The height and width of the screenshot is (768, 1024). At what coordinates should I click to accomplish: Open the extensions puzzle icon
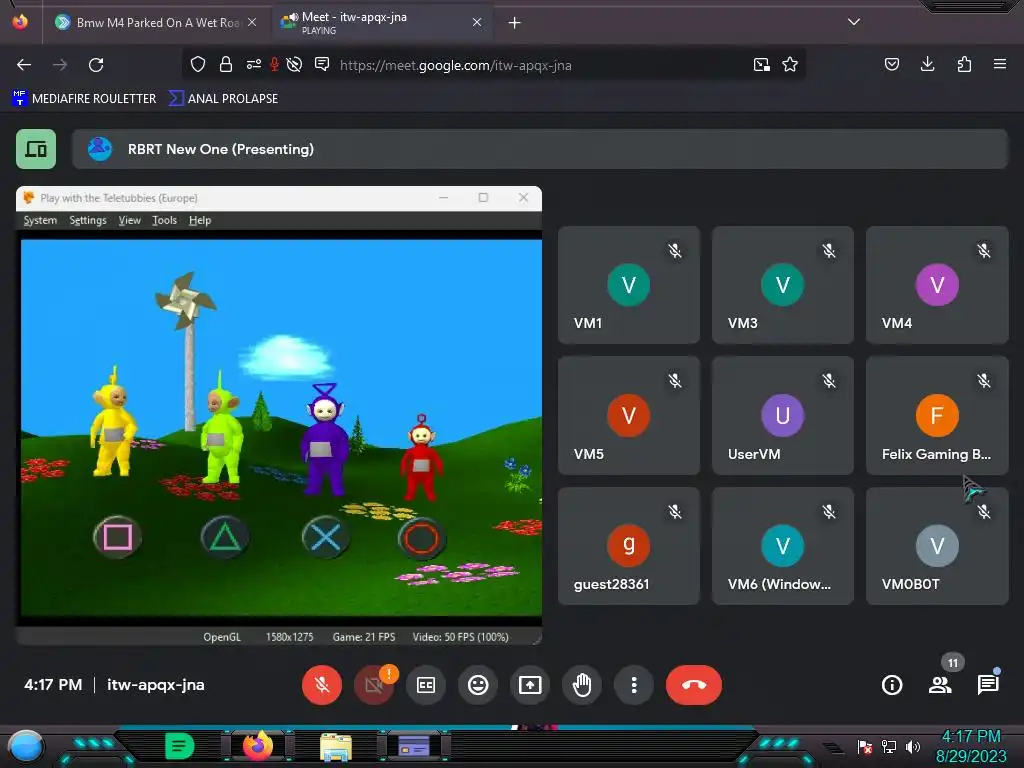point(964,65)
